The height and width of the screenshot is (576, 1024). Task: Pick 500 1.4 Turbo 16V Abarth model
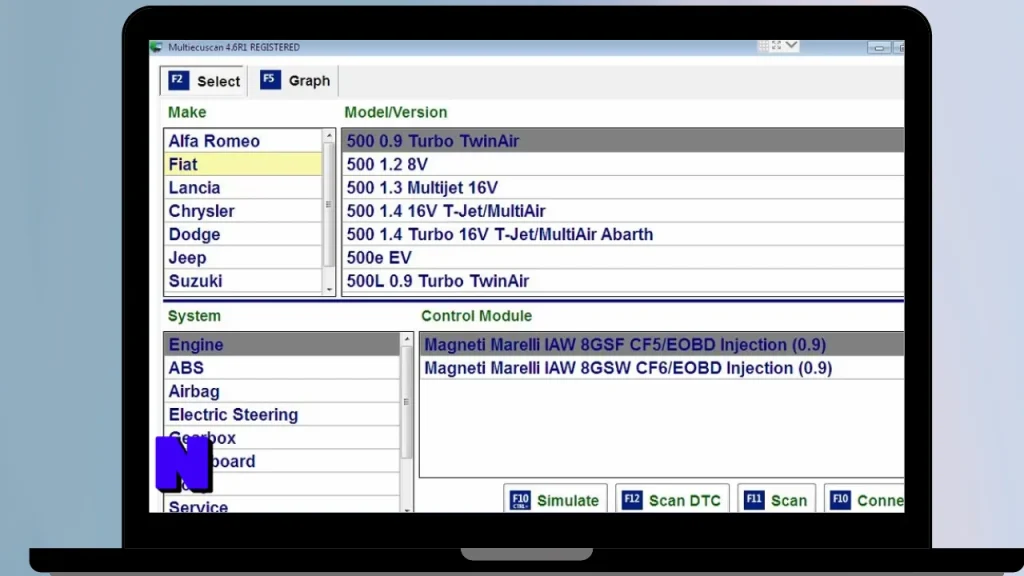tap(623, 234)
